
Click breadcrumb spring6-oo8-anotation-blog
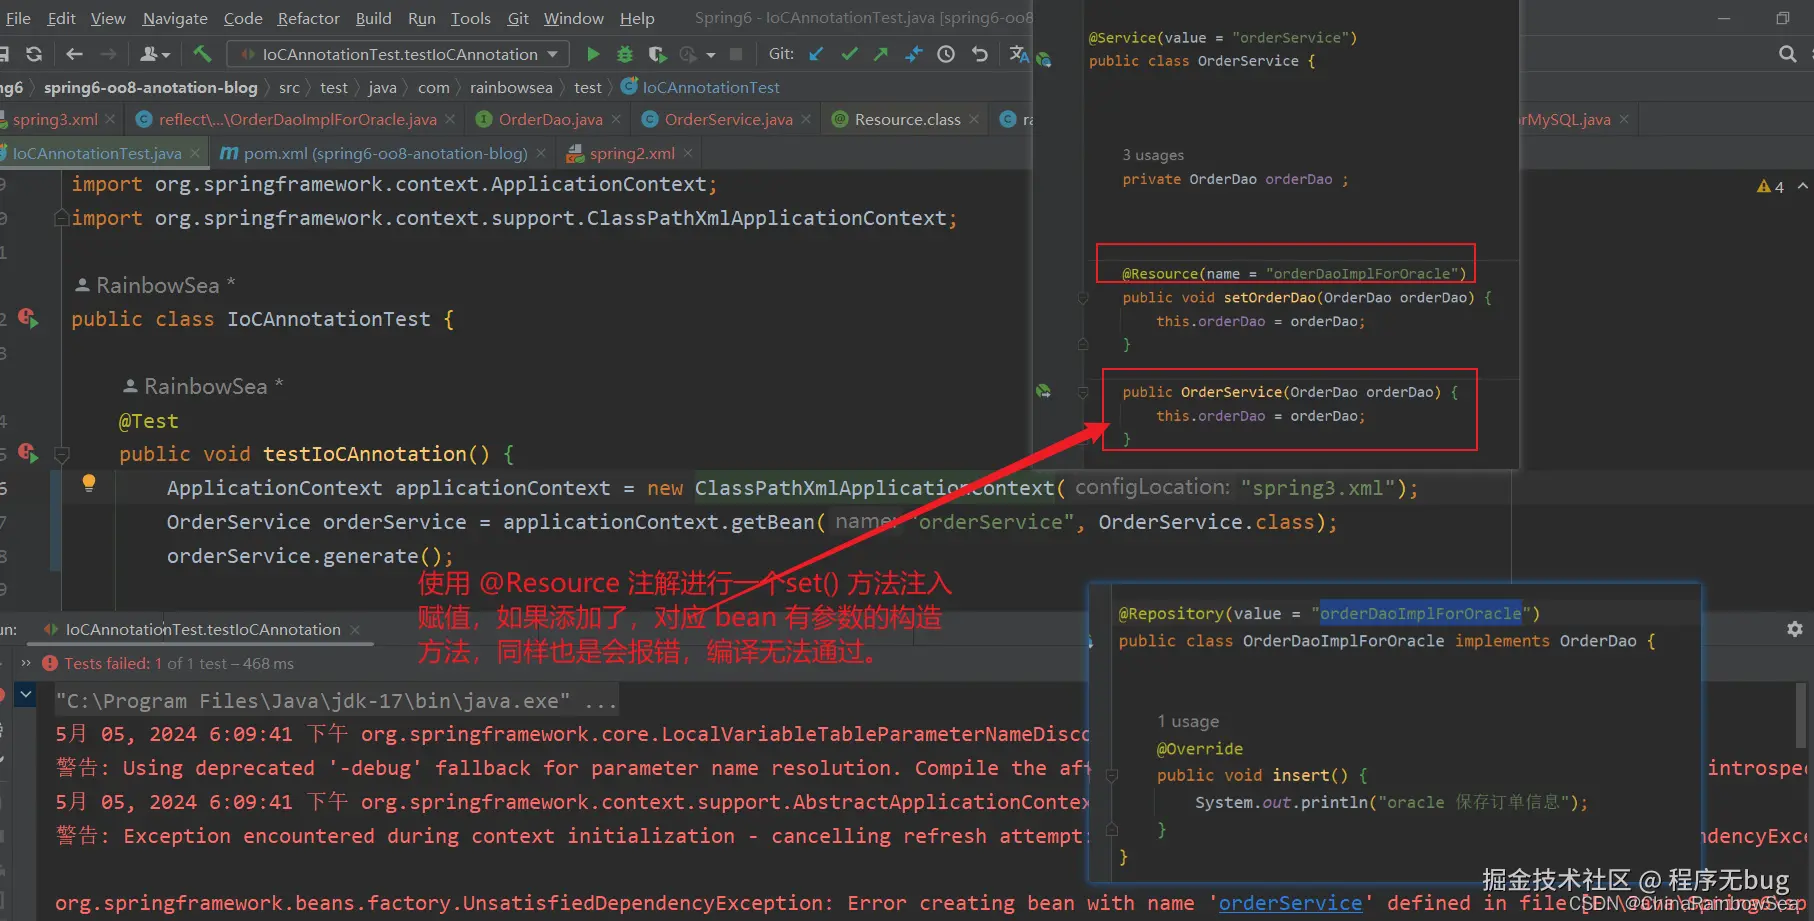[x=151, y=87]
